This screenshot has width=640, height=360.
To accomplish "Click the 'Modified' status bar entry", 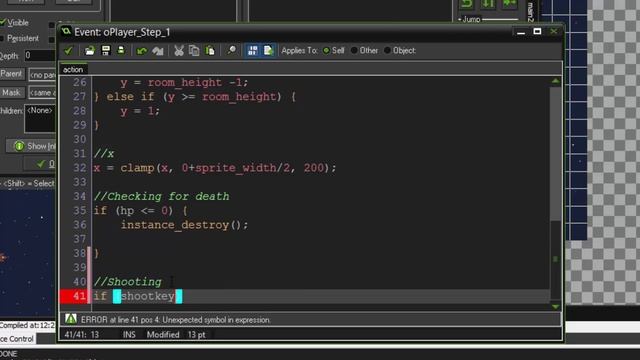I will [163, 335].
